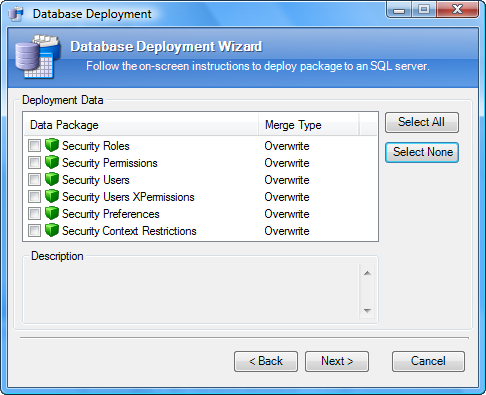Select the Security Users XPermissions row label

[x=128, y=197]
